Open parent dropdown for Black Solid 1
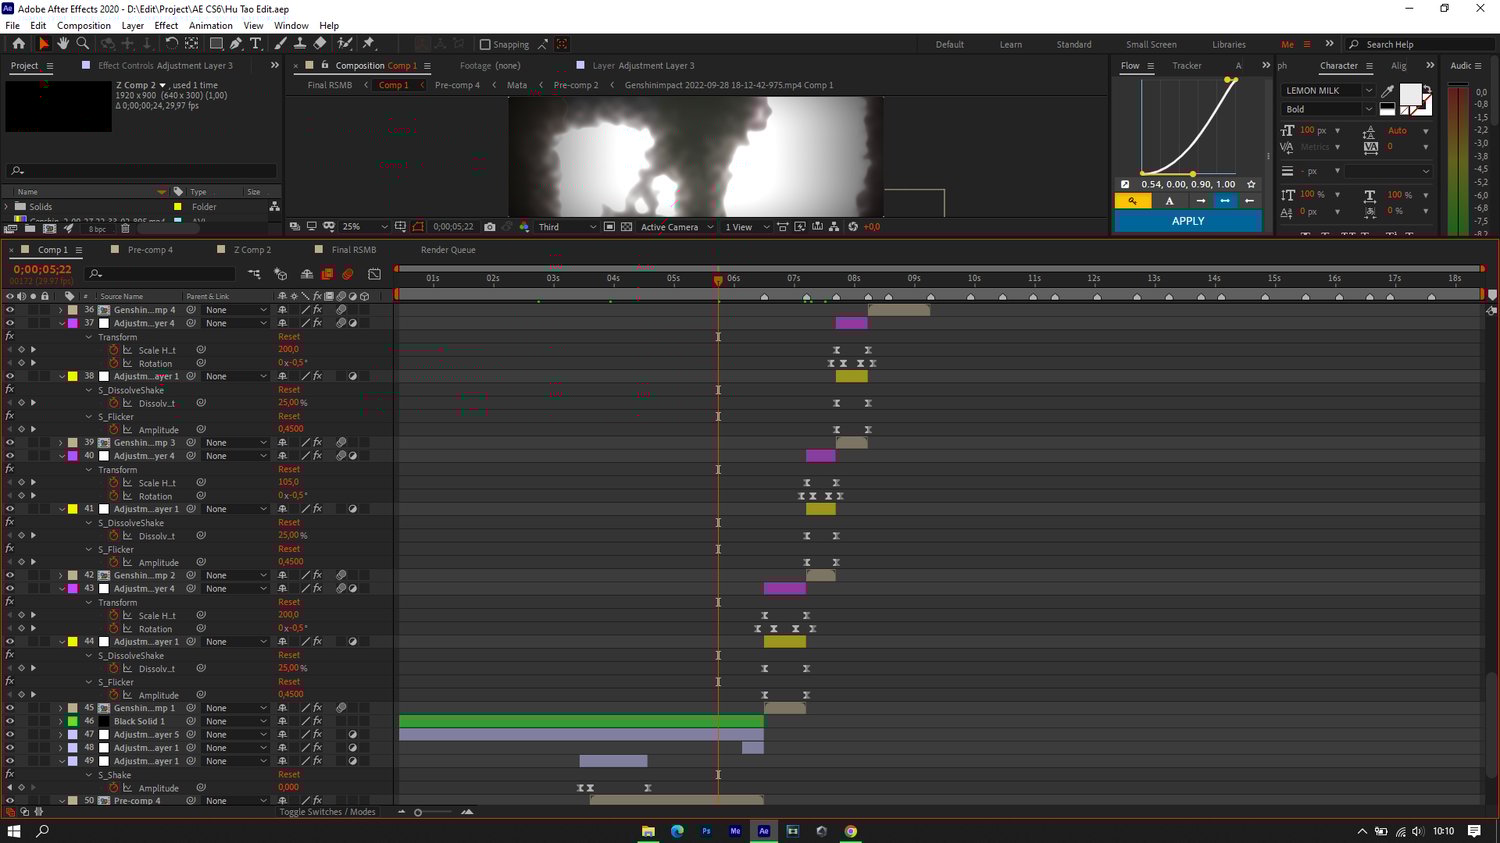 coord(236,721)
